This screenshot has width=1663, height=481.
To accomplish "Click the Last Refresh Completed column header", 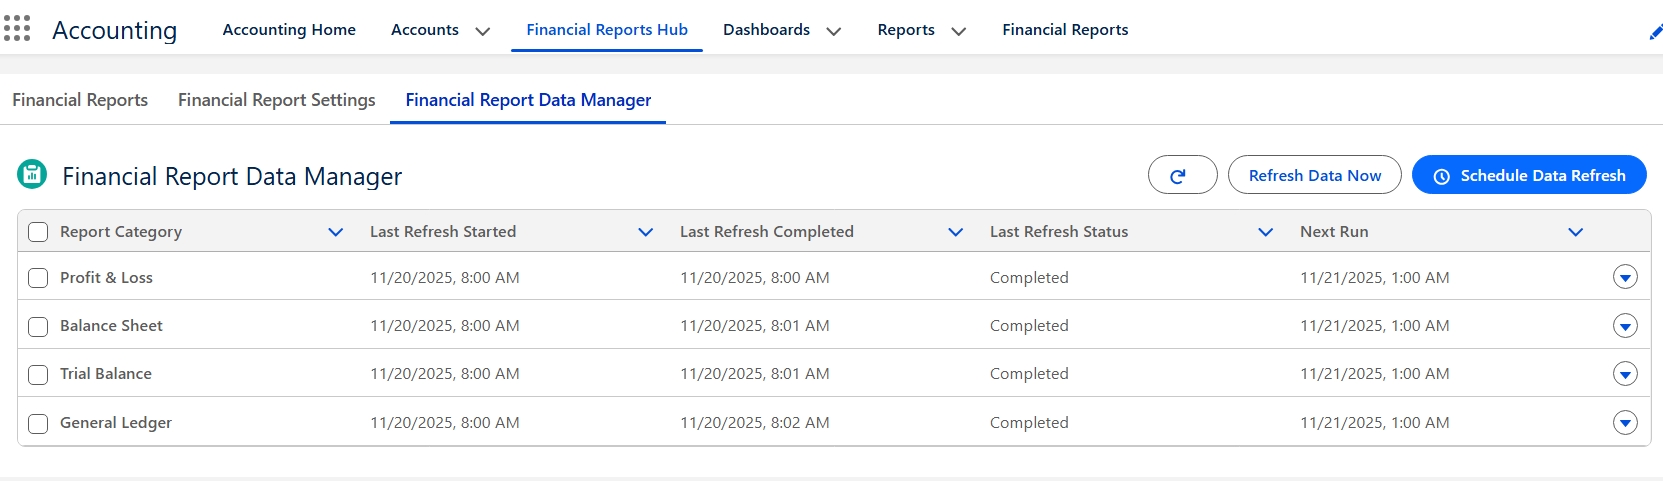I will (767, 232).
